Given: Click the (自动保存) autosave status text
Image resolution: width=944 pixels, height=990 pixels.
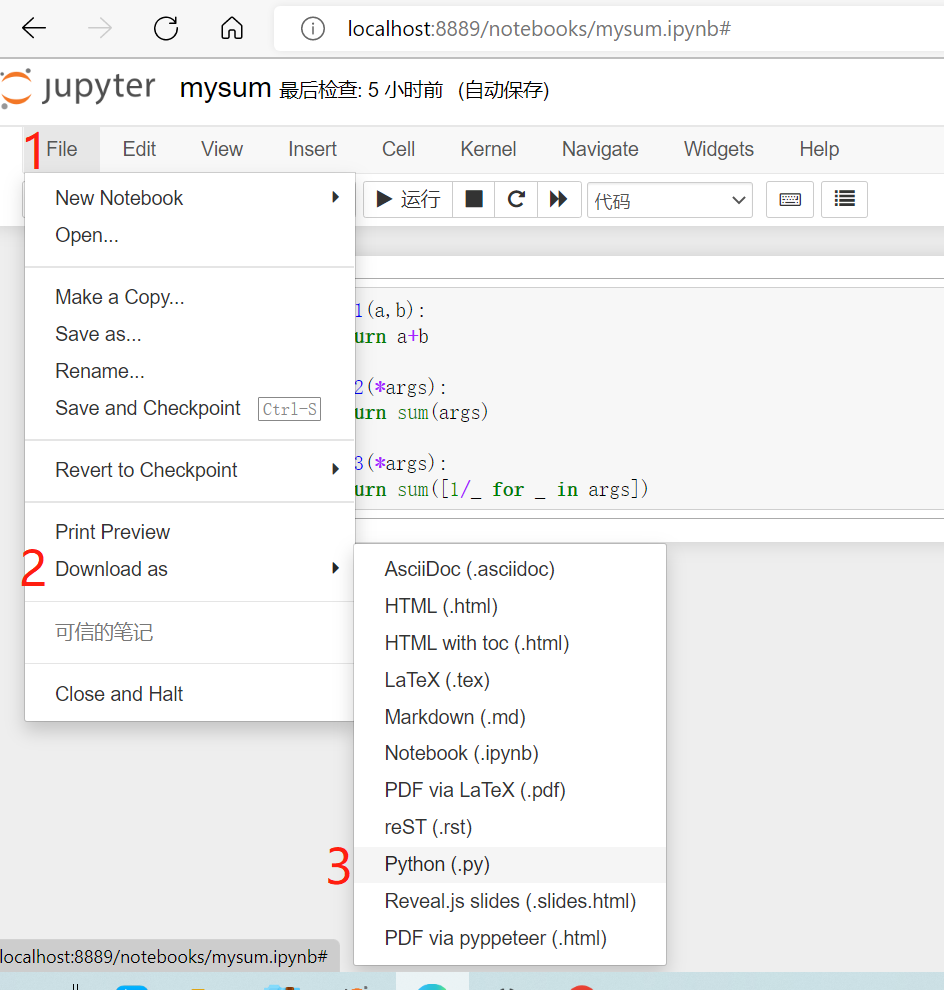Looking at the screenshot, I should [503, 90].
